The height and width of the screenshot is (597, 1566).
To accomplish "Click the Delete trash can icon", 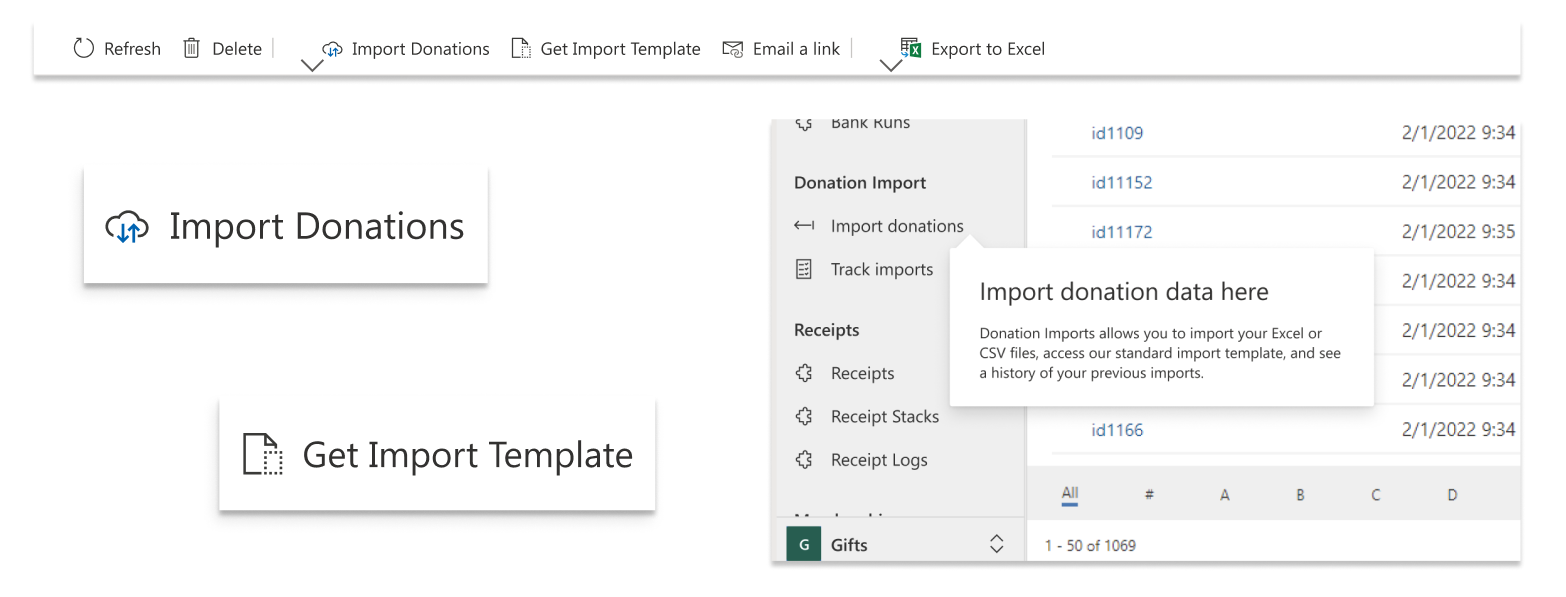I will (191, 49).
